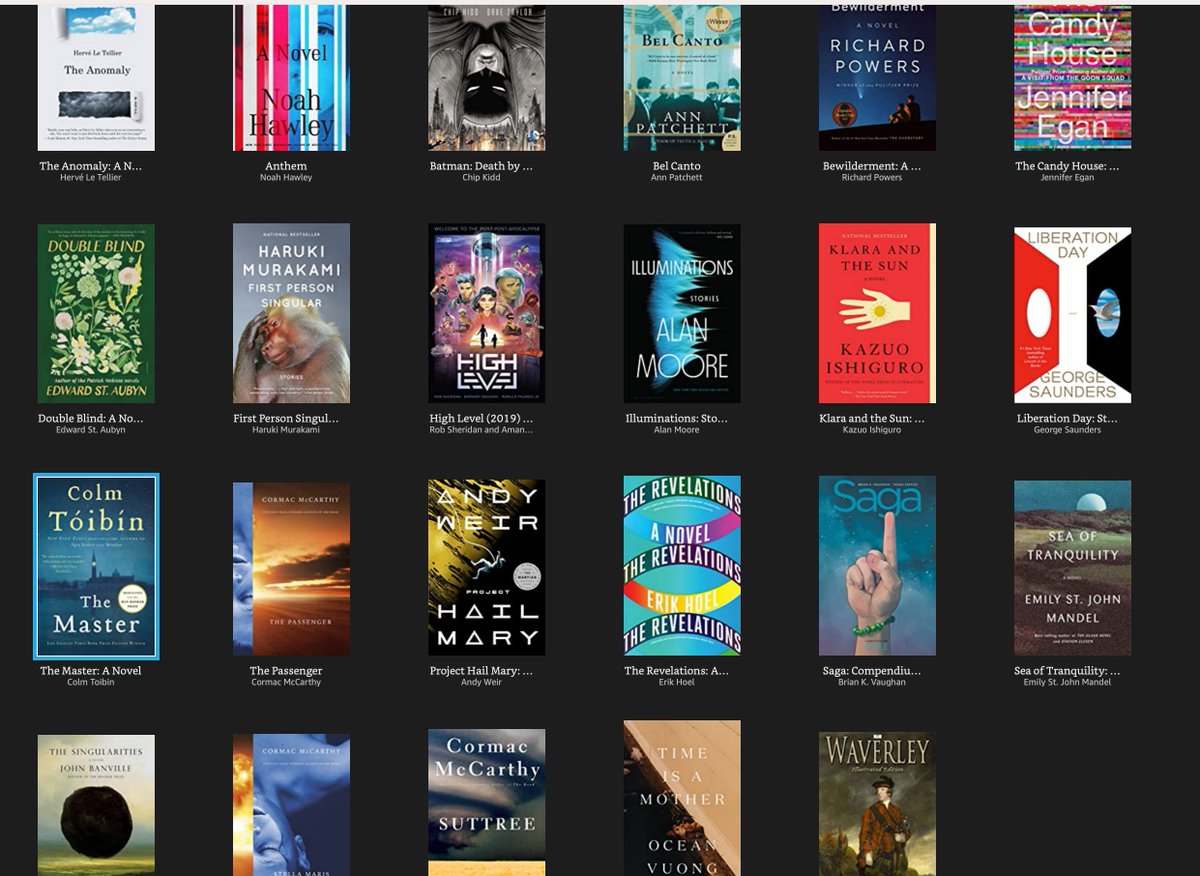Viewport: 1200px width, 876px height.
Task: Open the First Person Singular monkey cover
Action: [x=291, y=314]
